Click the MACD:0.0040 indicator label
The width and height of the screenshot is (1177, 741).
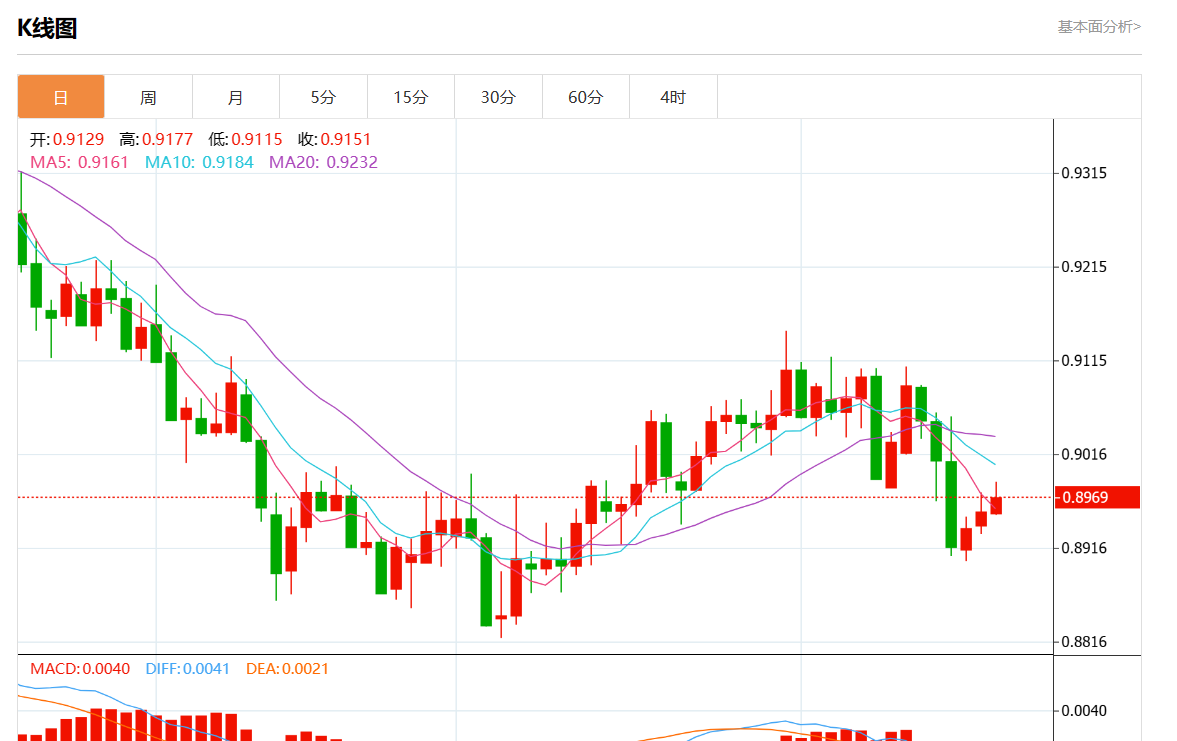tap(80, 668)
